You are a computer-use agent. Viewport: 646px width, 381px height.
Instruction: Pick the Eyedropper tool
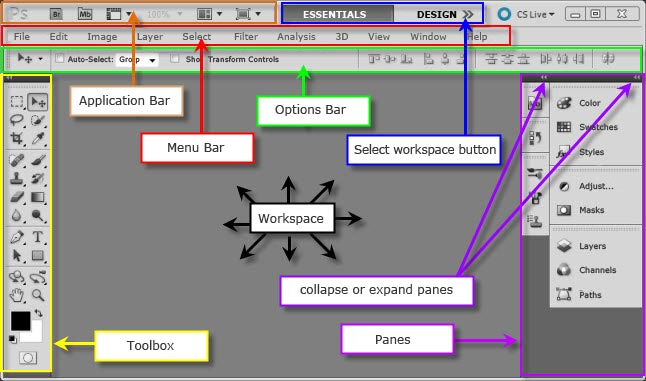point(37,138)
